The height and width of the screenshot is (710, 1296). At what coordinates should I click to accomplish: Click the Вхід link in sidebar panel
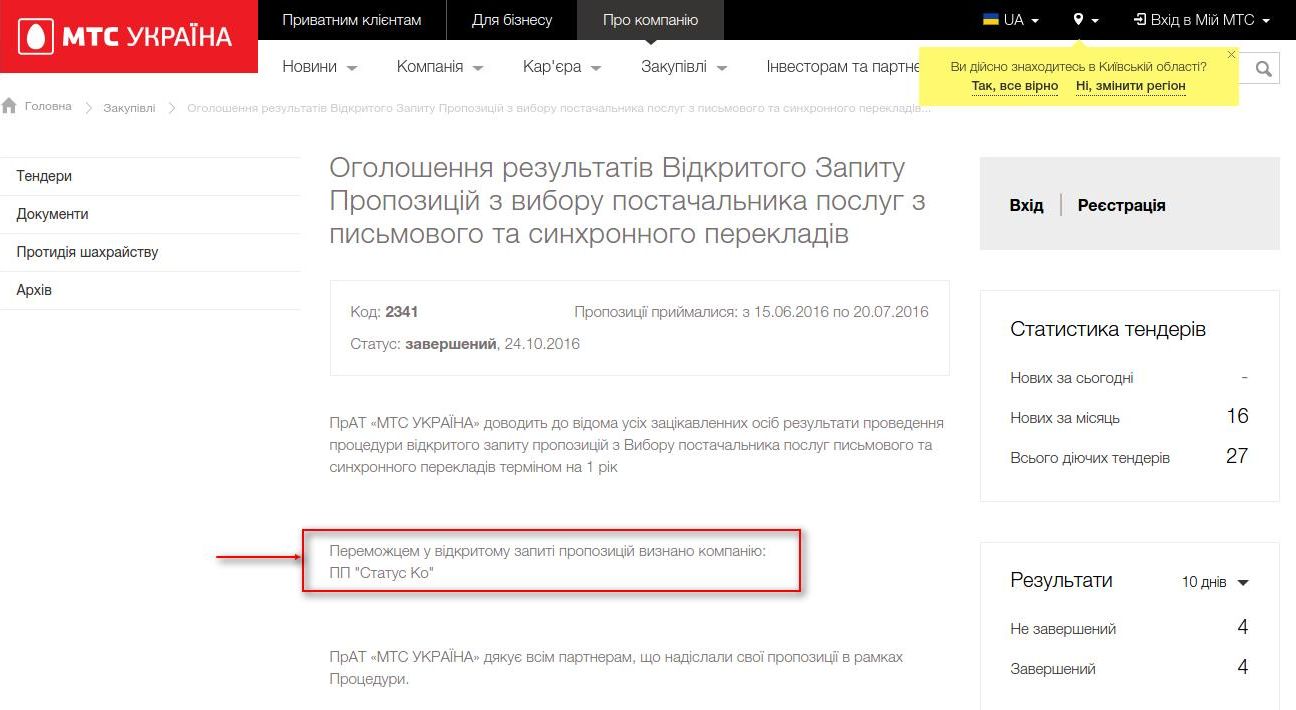[x=1026, y=205]
